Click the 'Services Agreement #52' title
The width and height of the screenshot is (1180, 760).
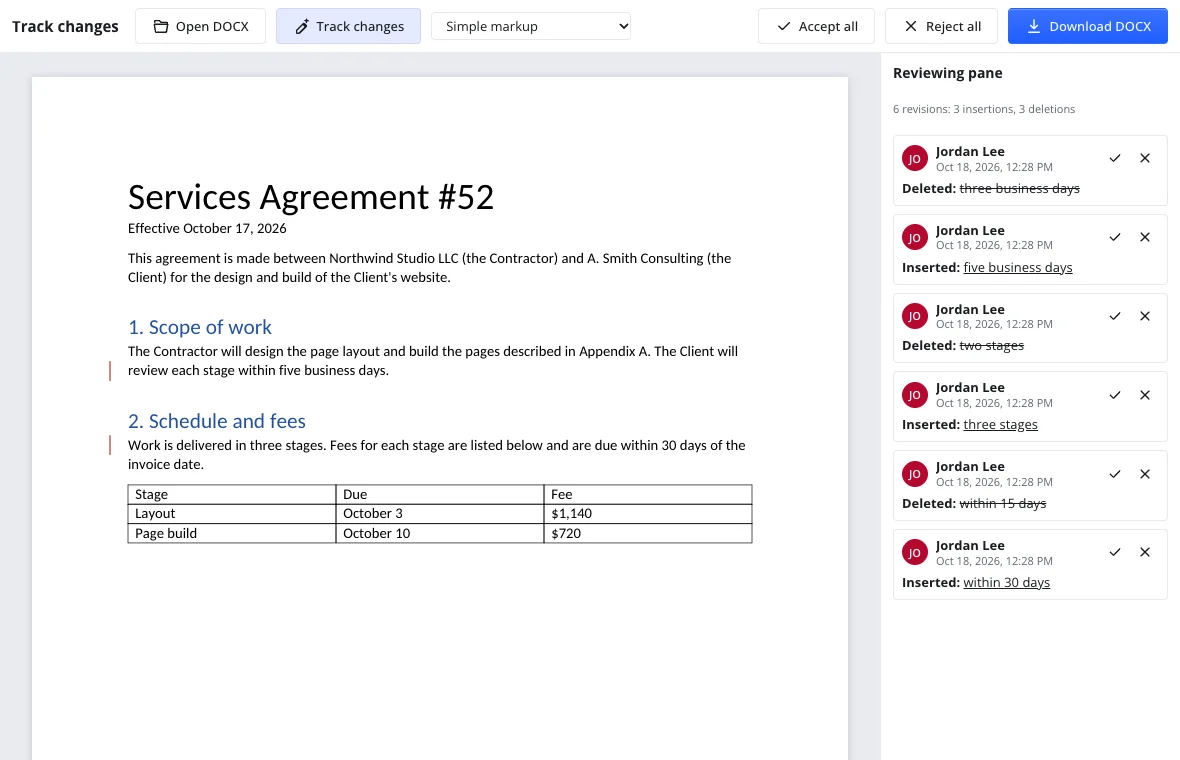[311, 197]
